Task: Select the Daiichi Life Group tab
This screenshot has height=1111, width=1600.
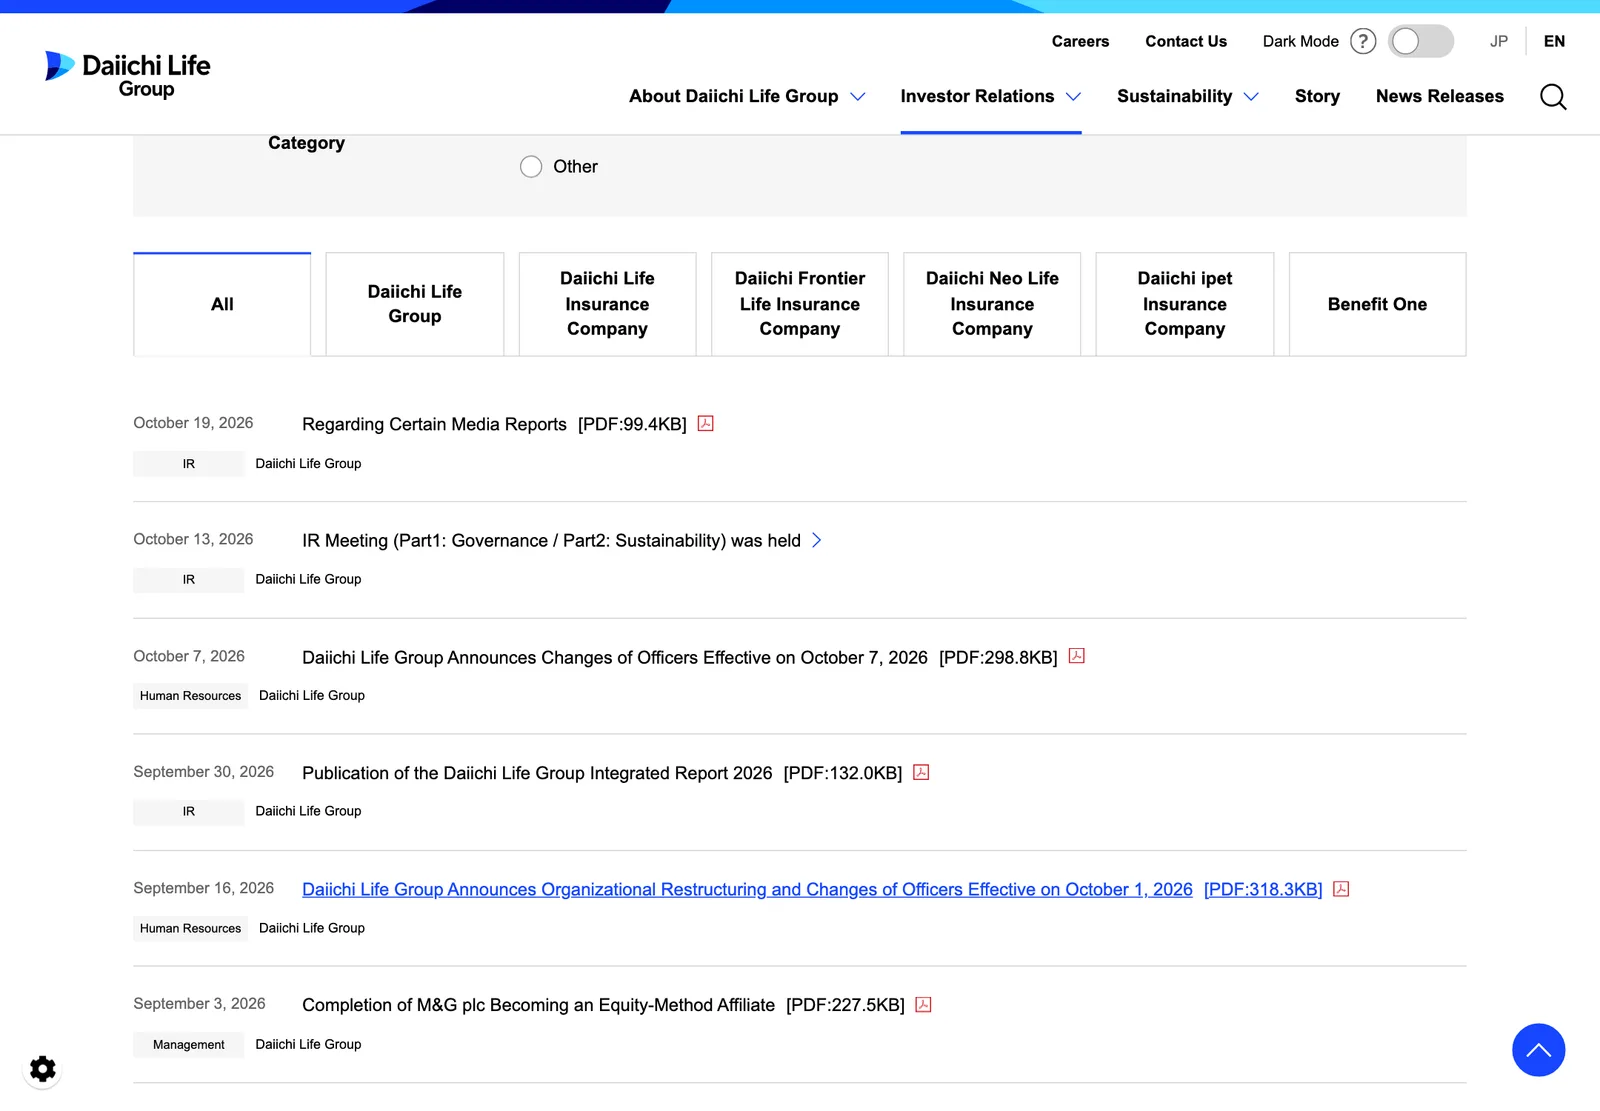Action: coord(415,304)
